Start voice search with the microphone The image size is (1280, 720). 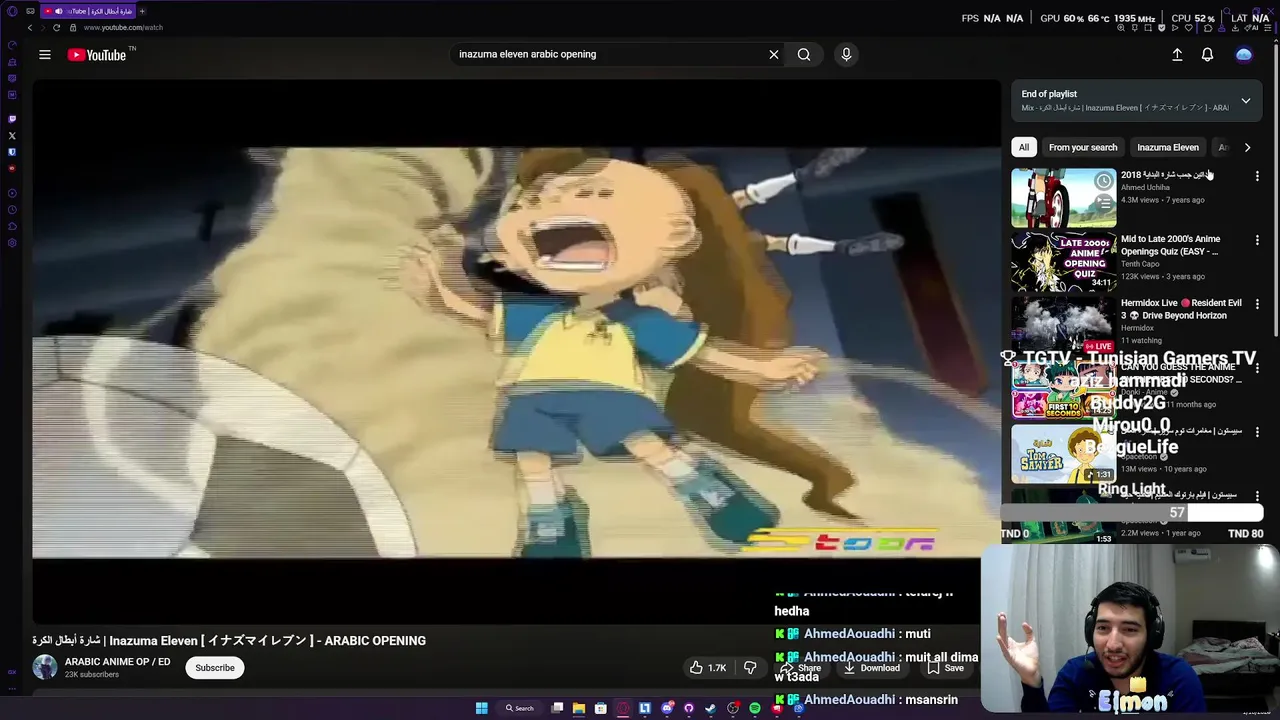pos(846,55)
